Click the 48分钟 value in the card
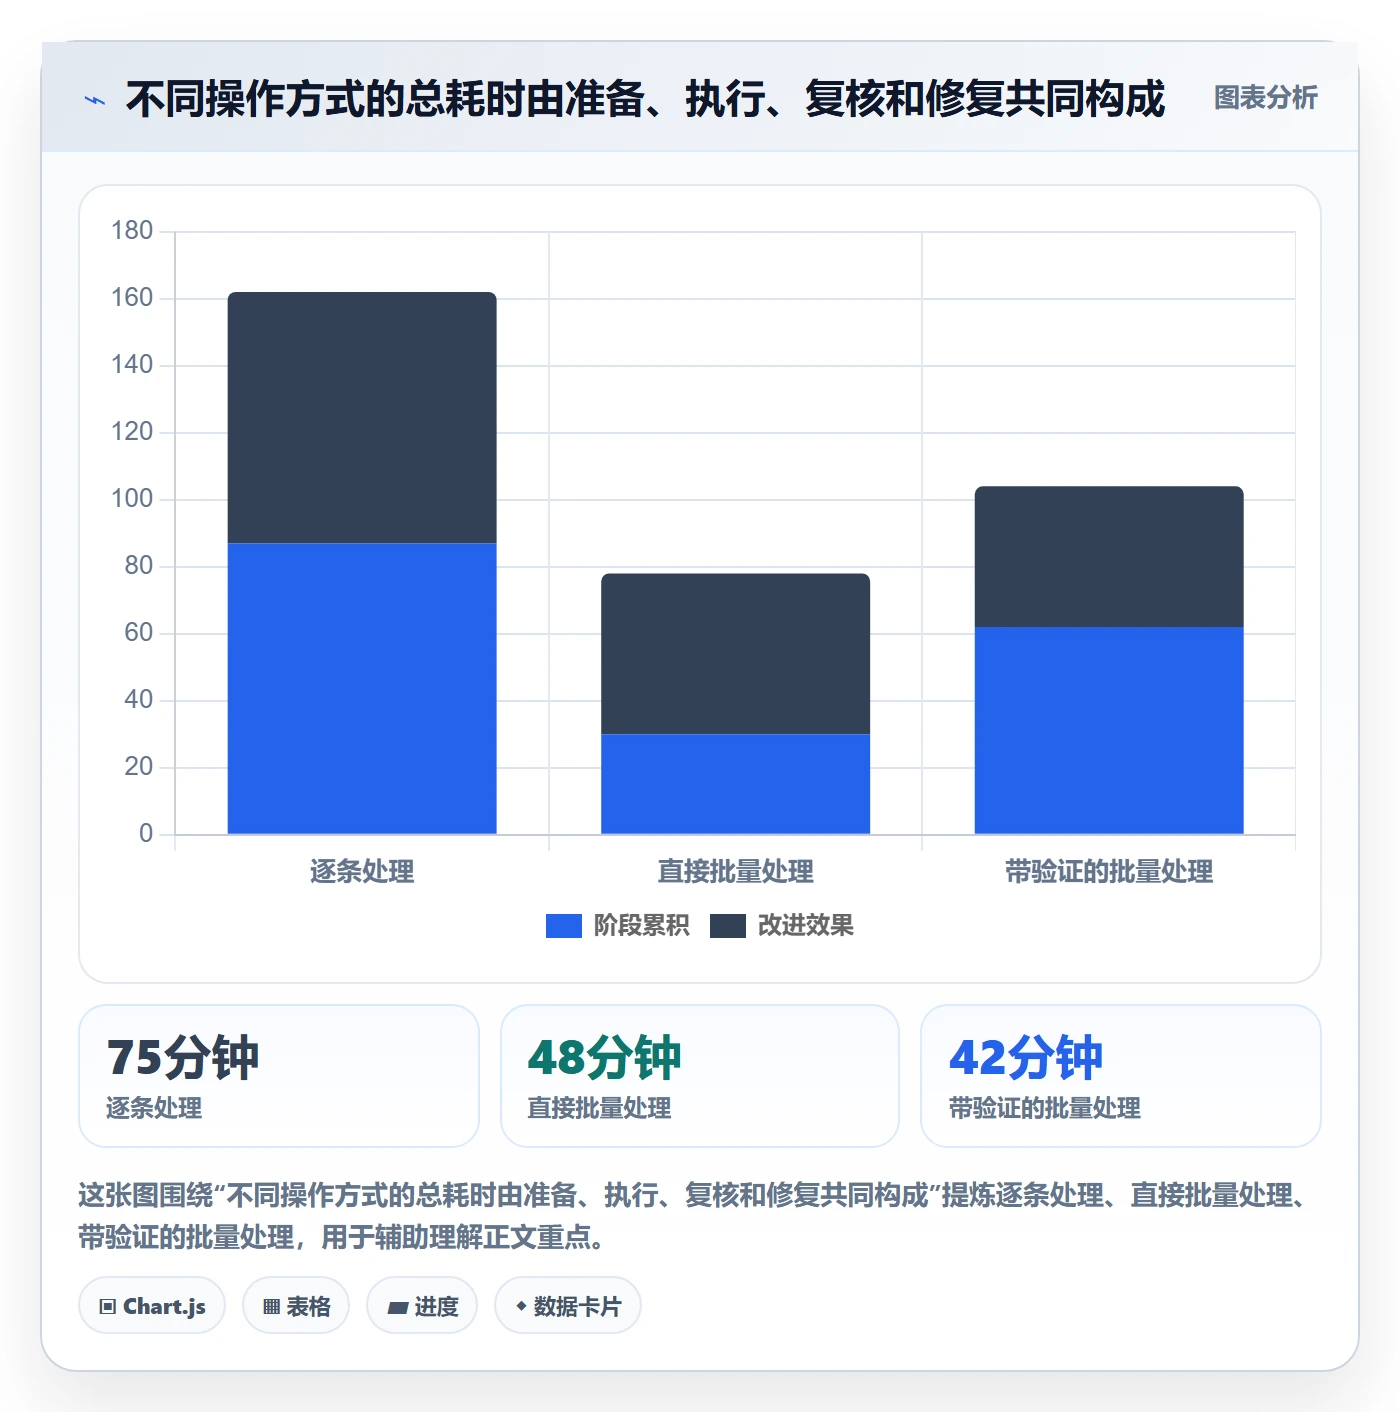This screenshot has width=1400, height=1412. tap(604, 1057)
